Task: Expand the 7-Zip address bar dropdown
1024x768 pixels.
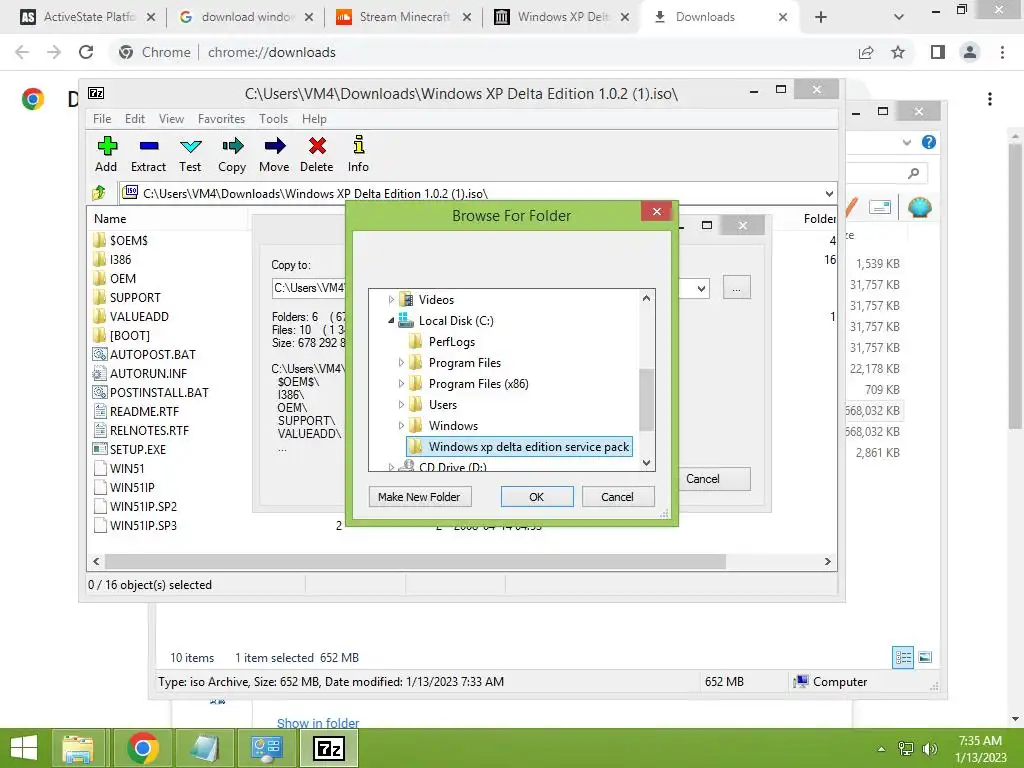Action: tap(829, 193)
